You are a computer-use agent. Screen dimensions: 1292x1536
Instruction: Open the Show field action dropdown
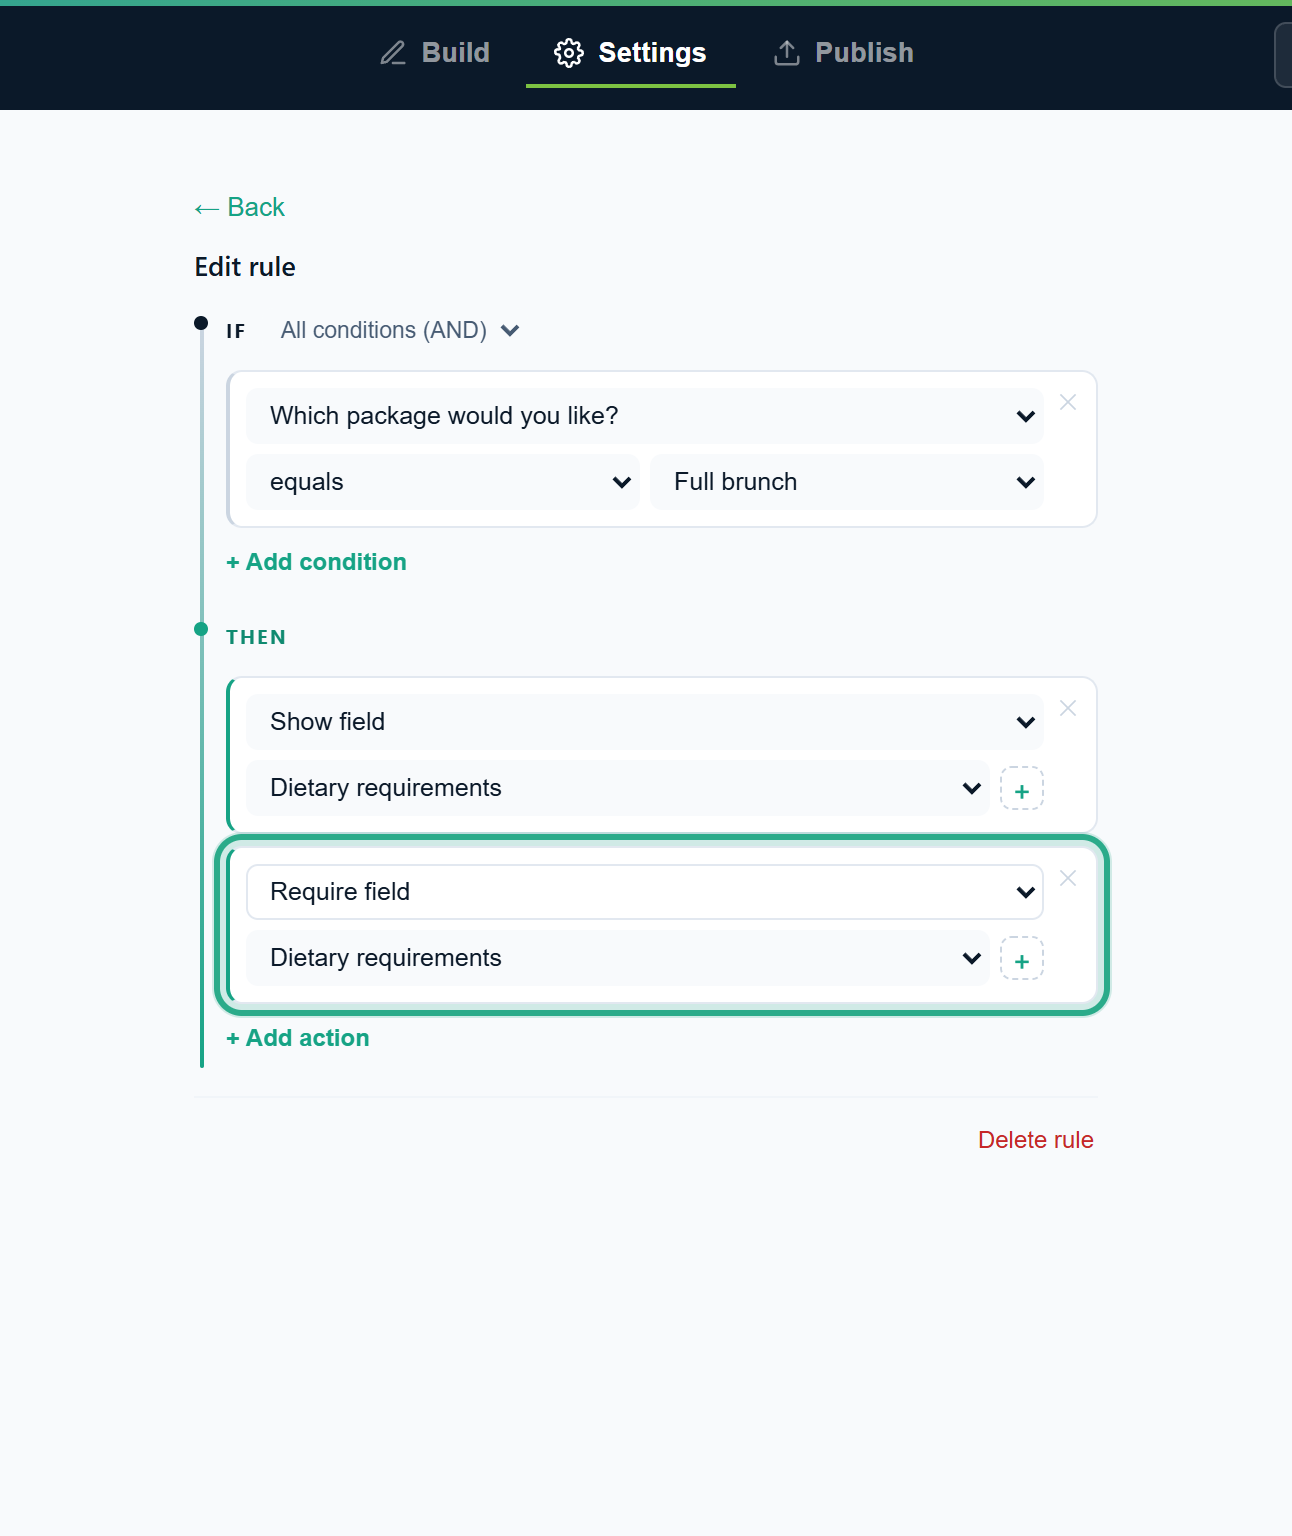click(645, 722)
